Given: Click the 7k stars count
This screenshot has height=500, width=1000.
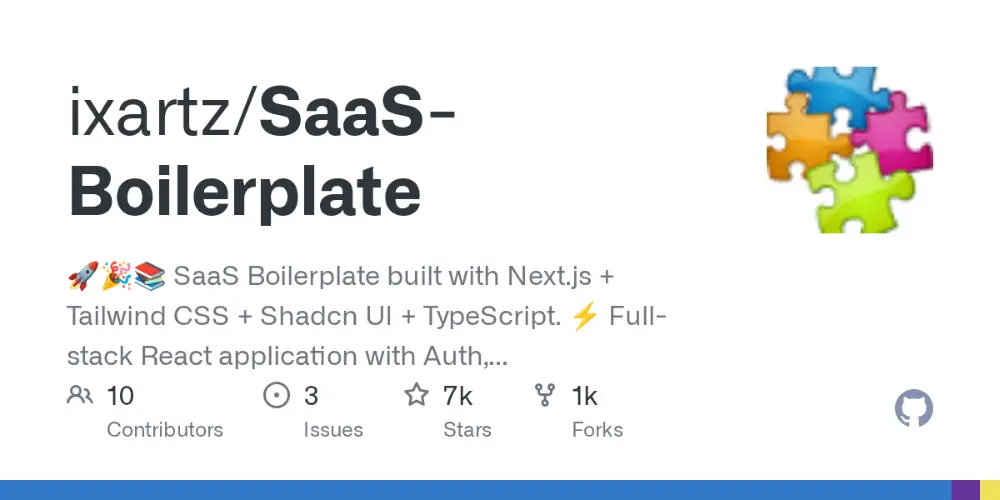Looking at the screenshot, I should pyautogui.click(x=457, y=396).
